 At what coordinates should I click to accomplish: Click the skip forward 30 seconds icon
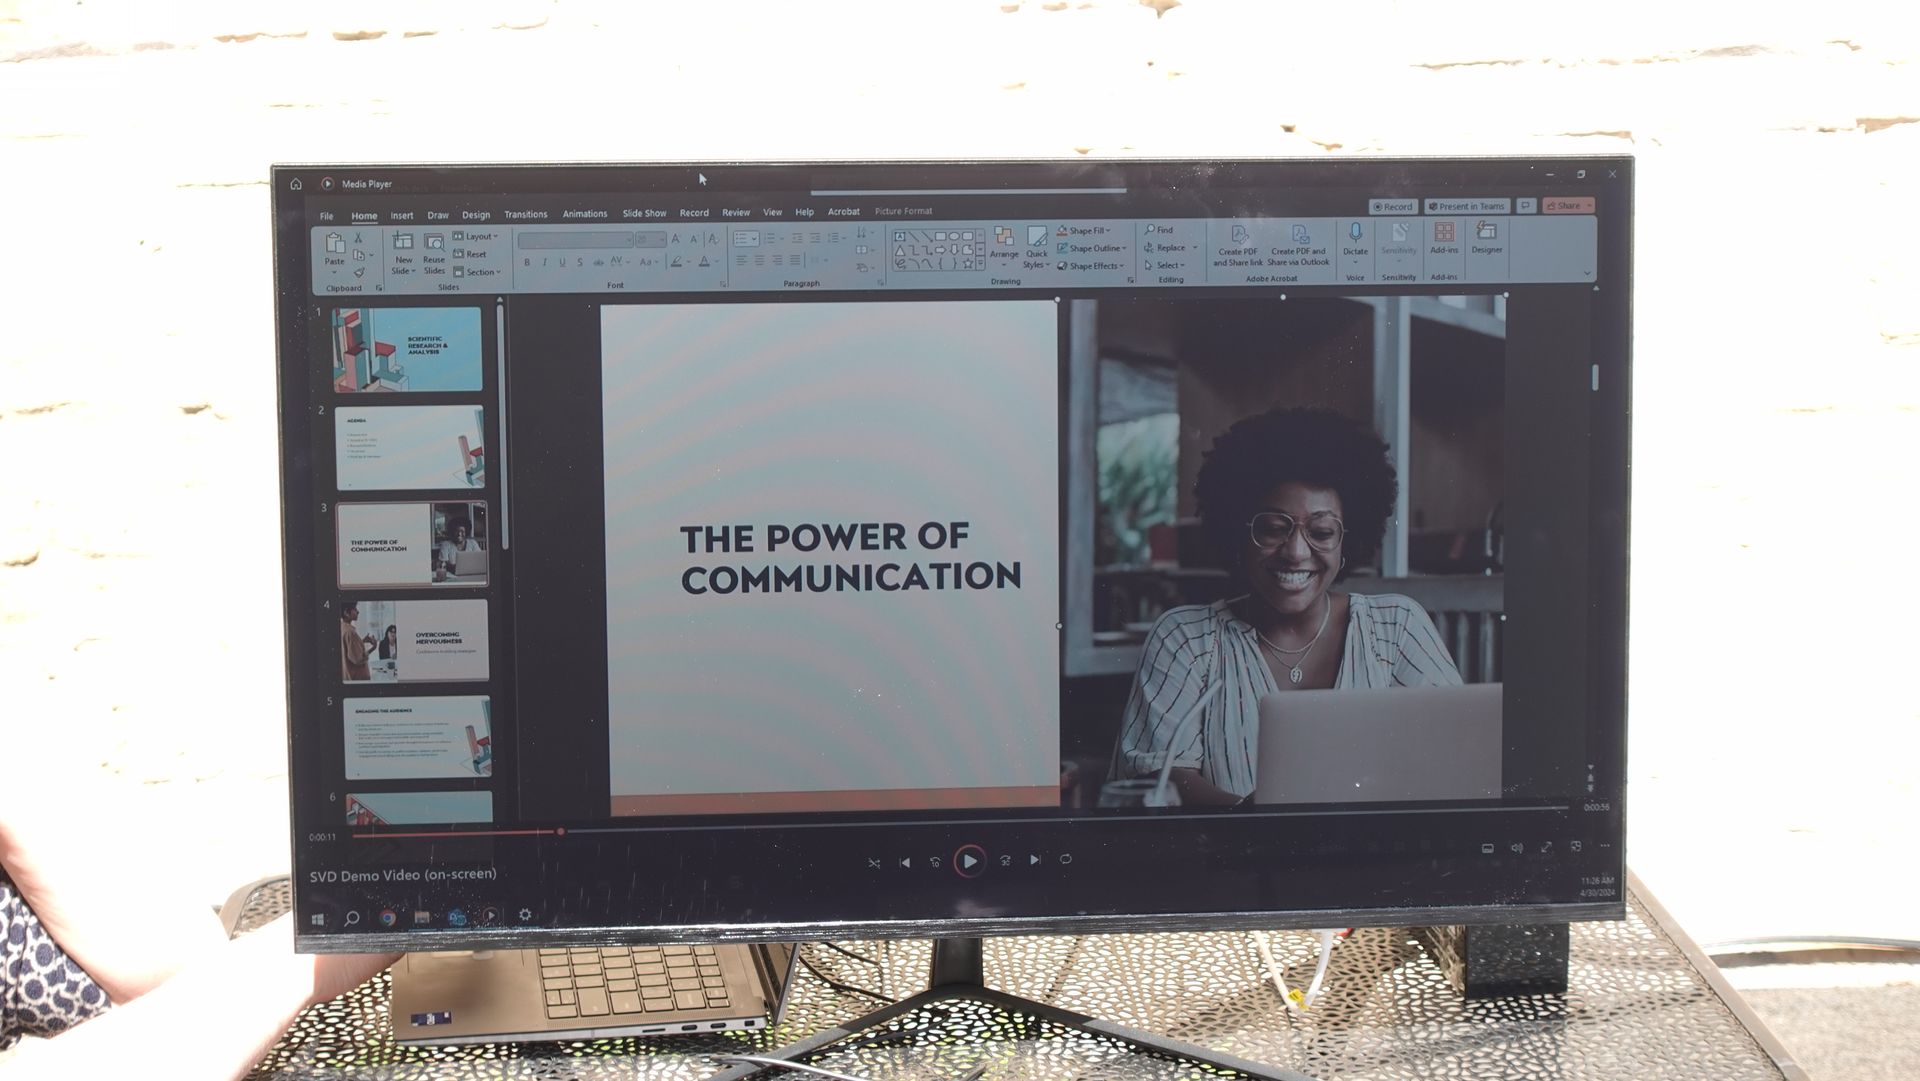click(1005, 860)
